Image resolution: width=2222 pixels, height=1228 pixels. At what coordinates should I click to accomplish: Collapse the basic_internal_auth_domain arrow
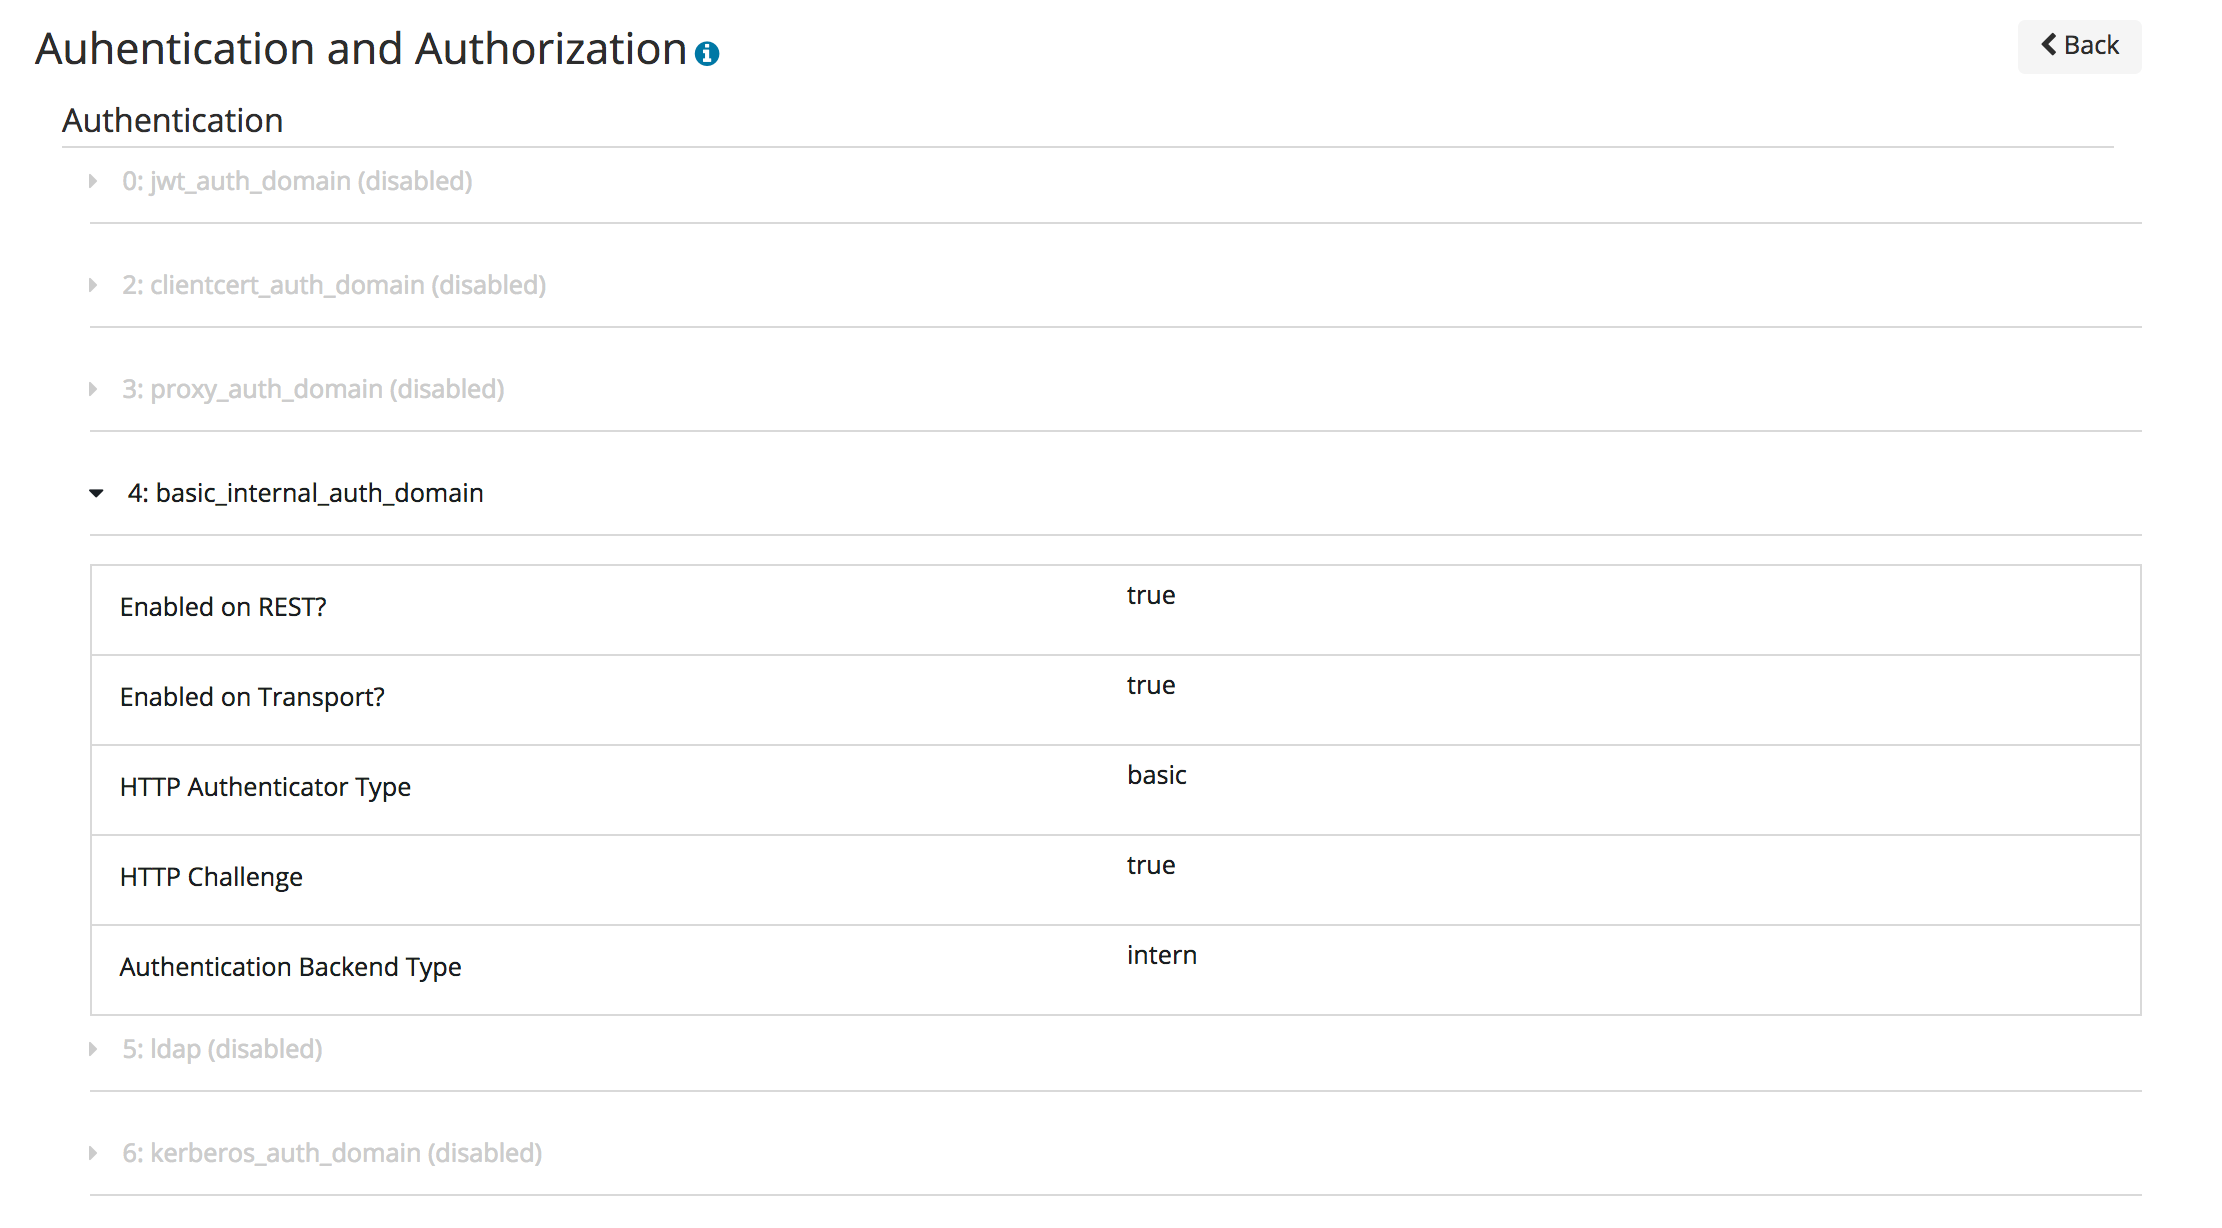click(96, 493)
